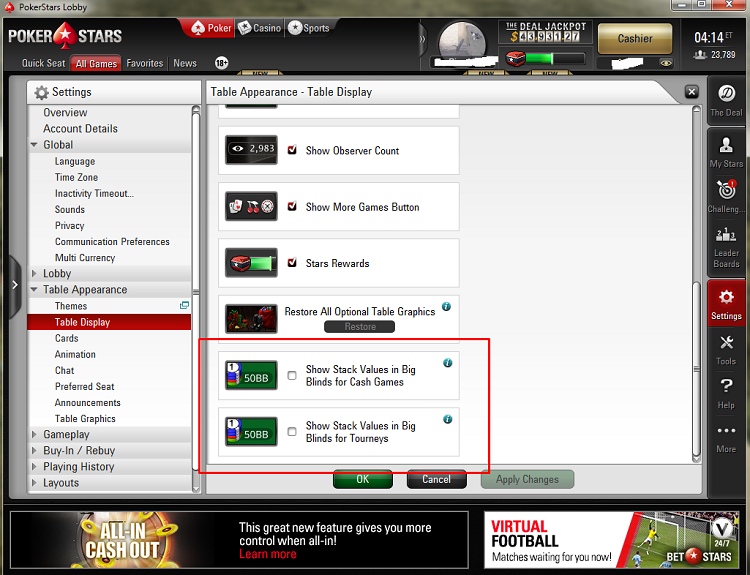Click the More Games thumbnail image

251,206
